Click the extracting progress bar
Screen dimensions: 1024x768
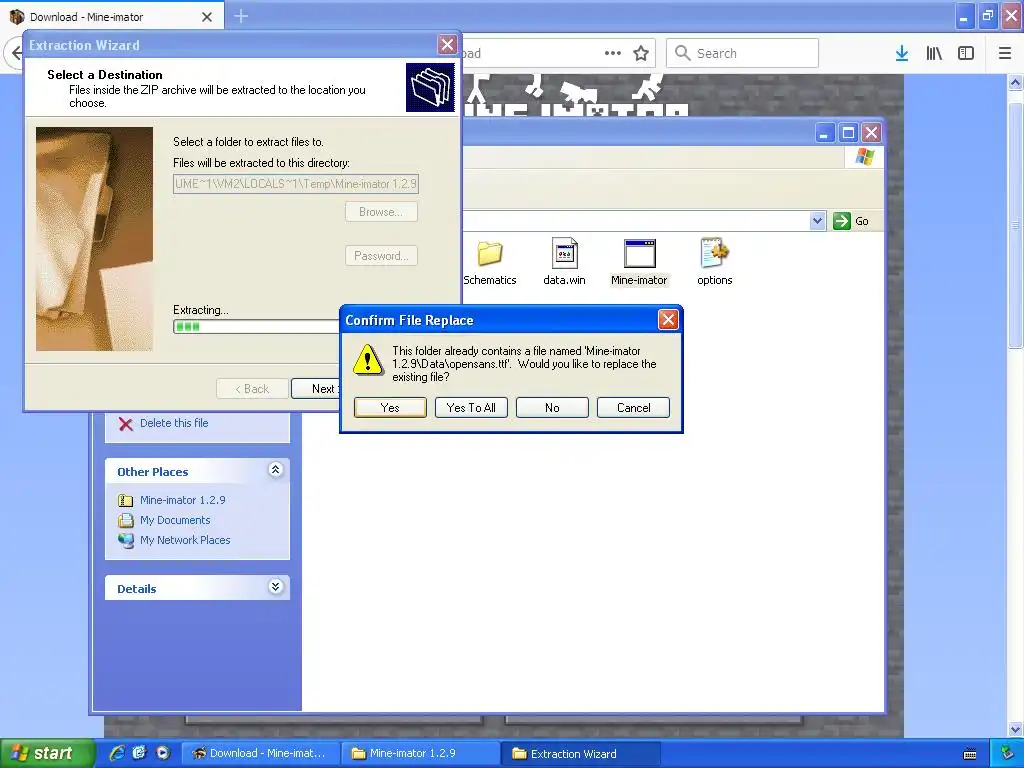tap(256, 327)
